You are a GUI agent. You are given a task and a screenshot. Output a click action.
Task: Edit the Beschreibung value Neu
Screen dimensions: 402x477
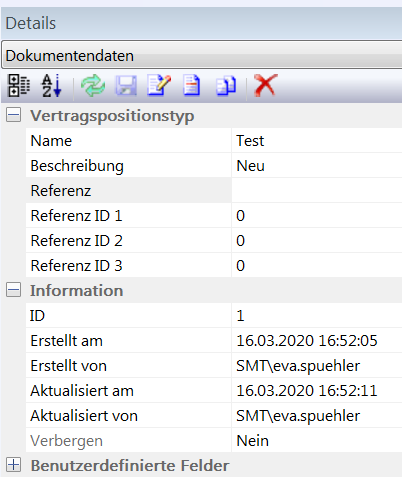317,166
